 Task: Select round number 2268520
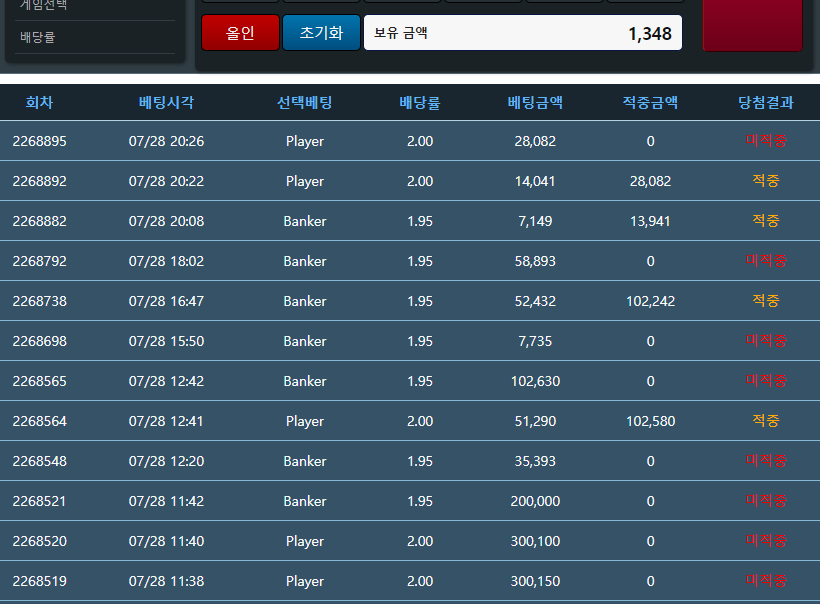pos(39,541)
